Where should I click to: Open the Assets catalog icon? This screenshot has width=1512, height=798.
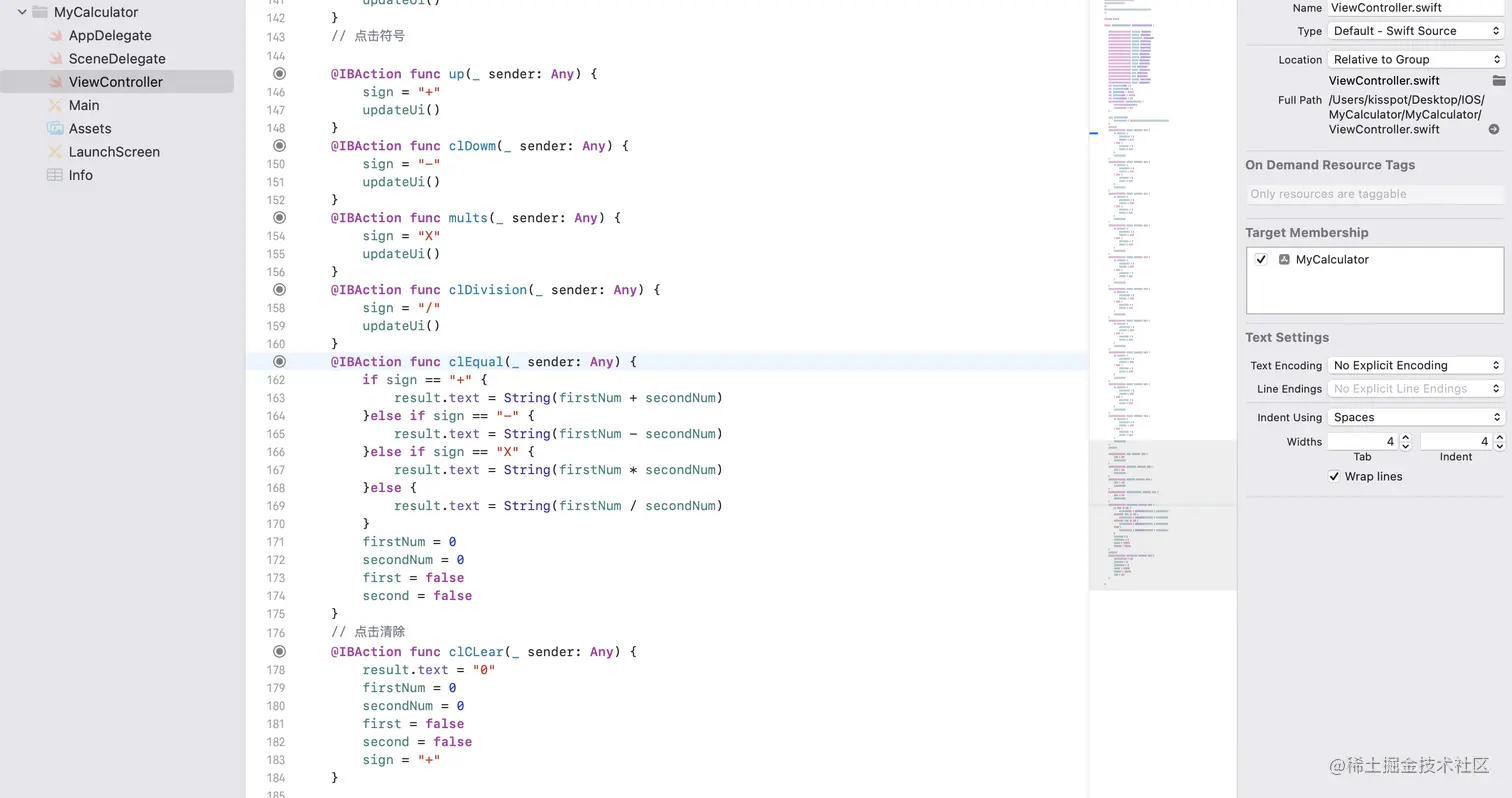(55, 128)
